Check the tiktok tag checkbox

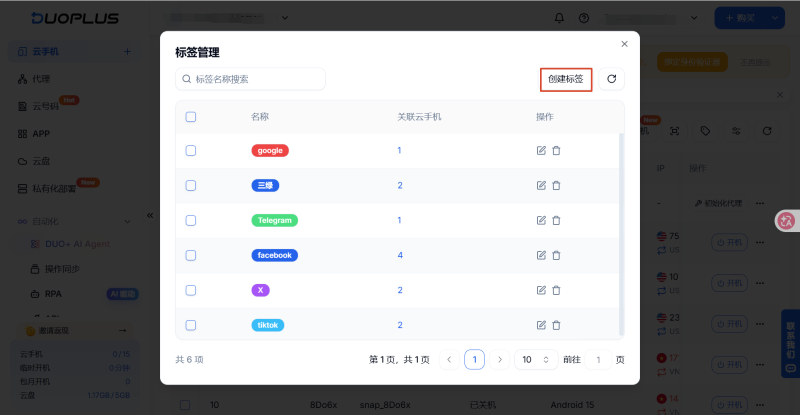tap(191, 325)
